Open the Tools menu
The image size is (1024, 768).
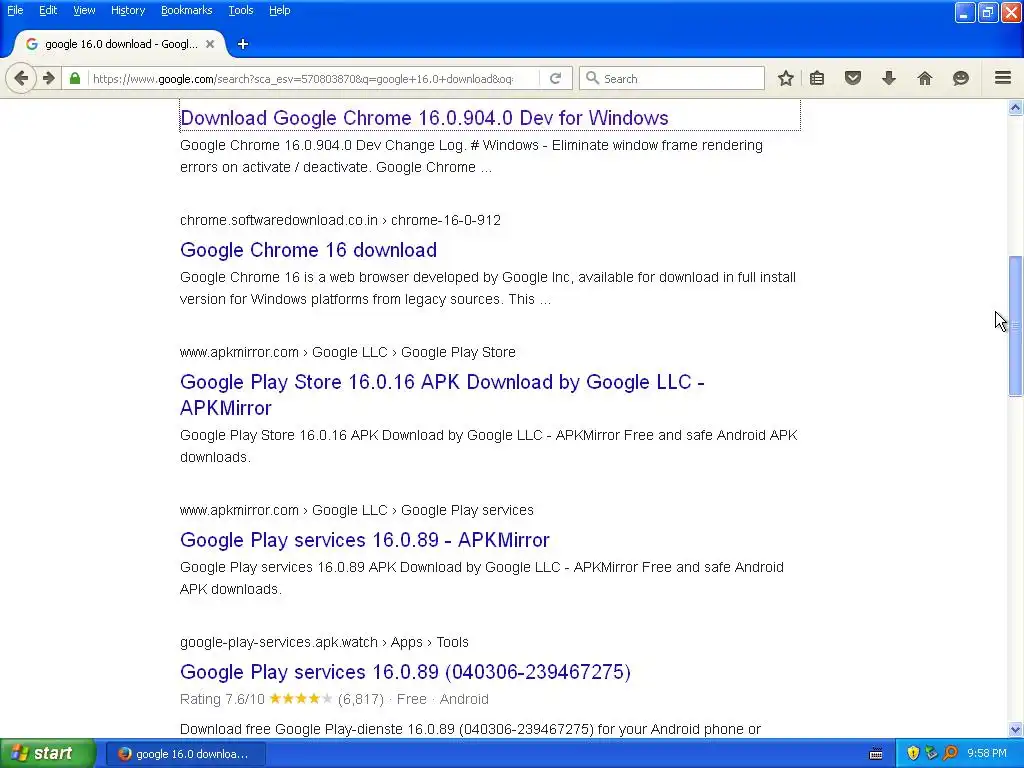coord(240,10)
